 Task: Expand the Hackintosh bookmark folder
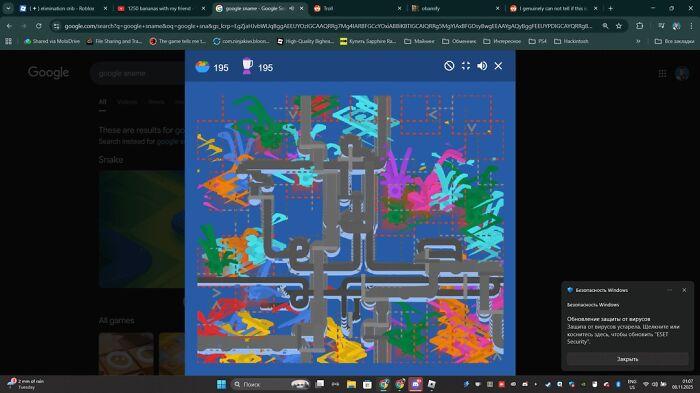(x=571, y=41)
